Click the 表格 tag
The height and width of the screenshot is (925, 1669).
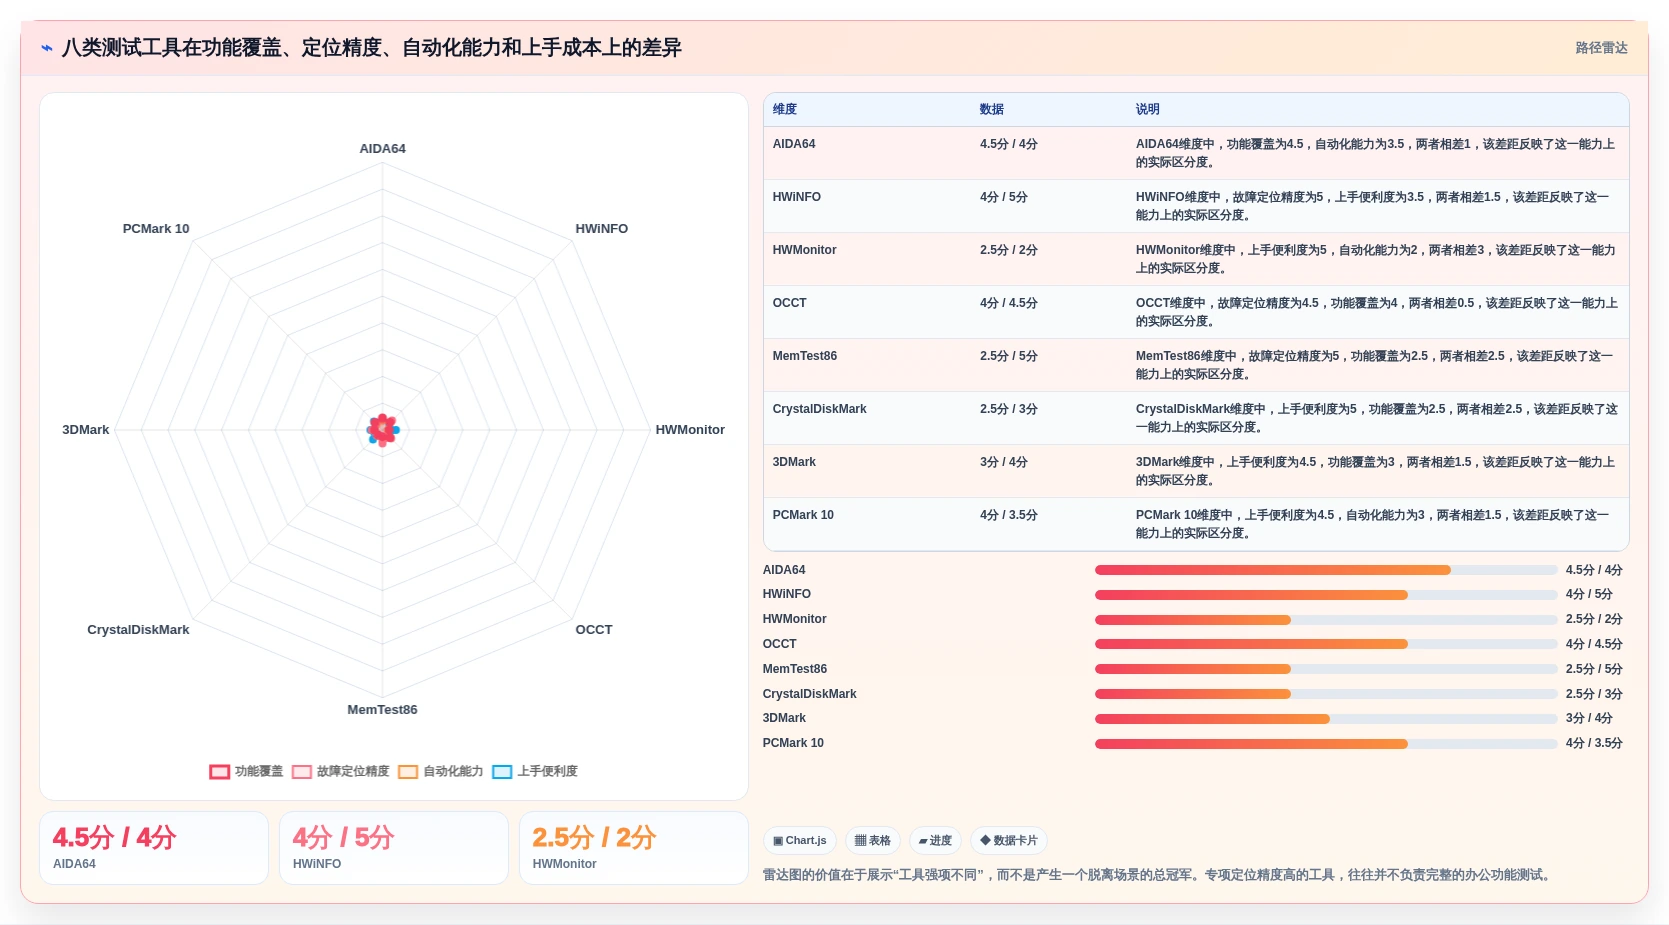pos(873,841)
